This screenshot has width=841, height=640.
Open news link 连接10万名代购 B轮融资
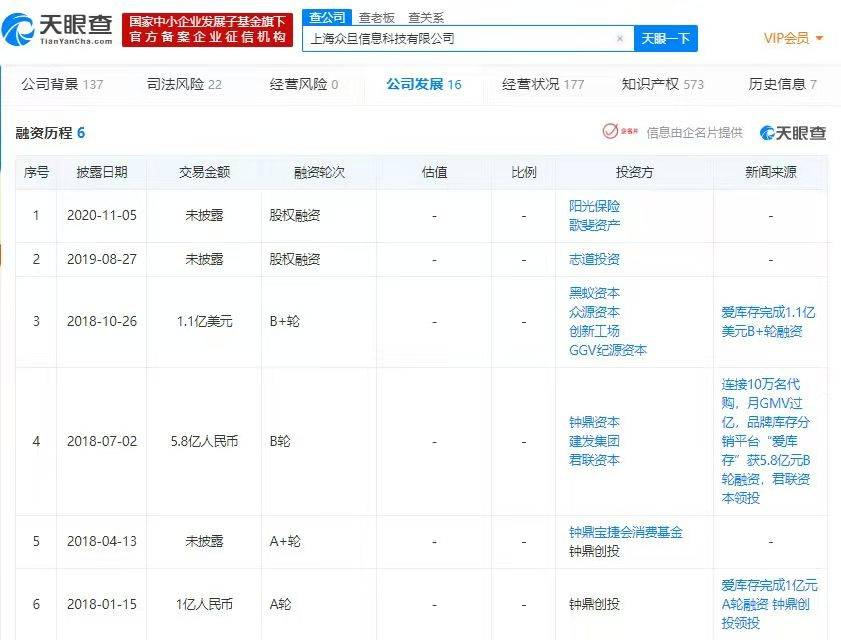(x=766, y=441)
